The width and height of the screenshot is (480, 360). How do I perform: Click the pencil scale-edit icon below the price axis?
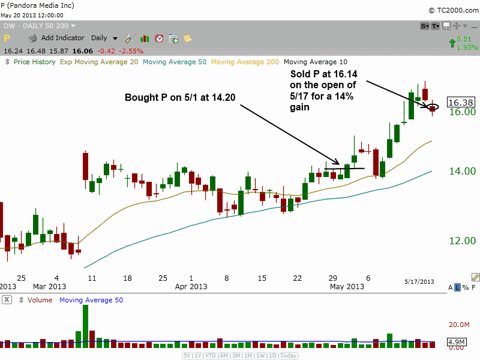(x=475, y=277)
